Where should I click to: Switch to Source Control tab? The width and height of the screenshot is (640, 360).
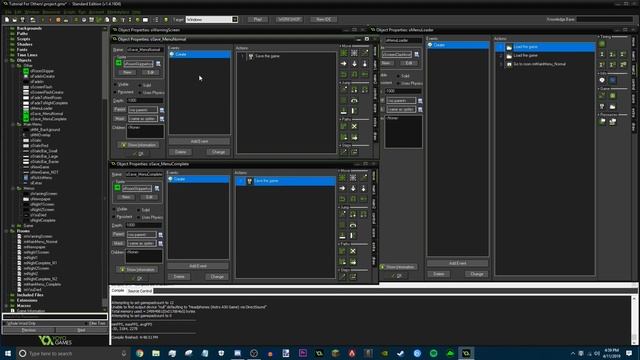tap(140, 291)
